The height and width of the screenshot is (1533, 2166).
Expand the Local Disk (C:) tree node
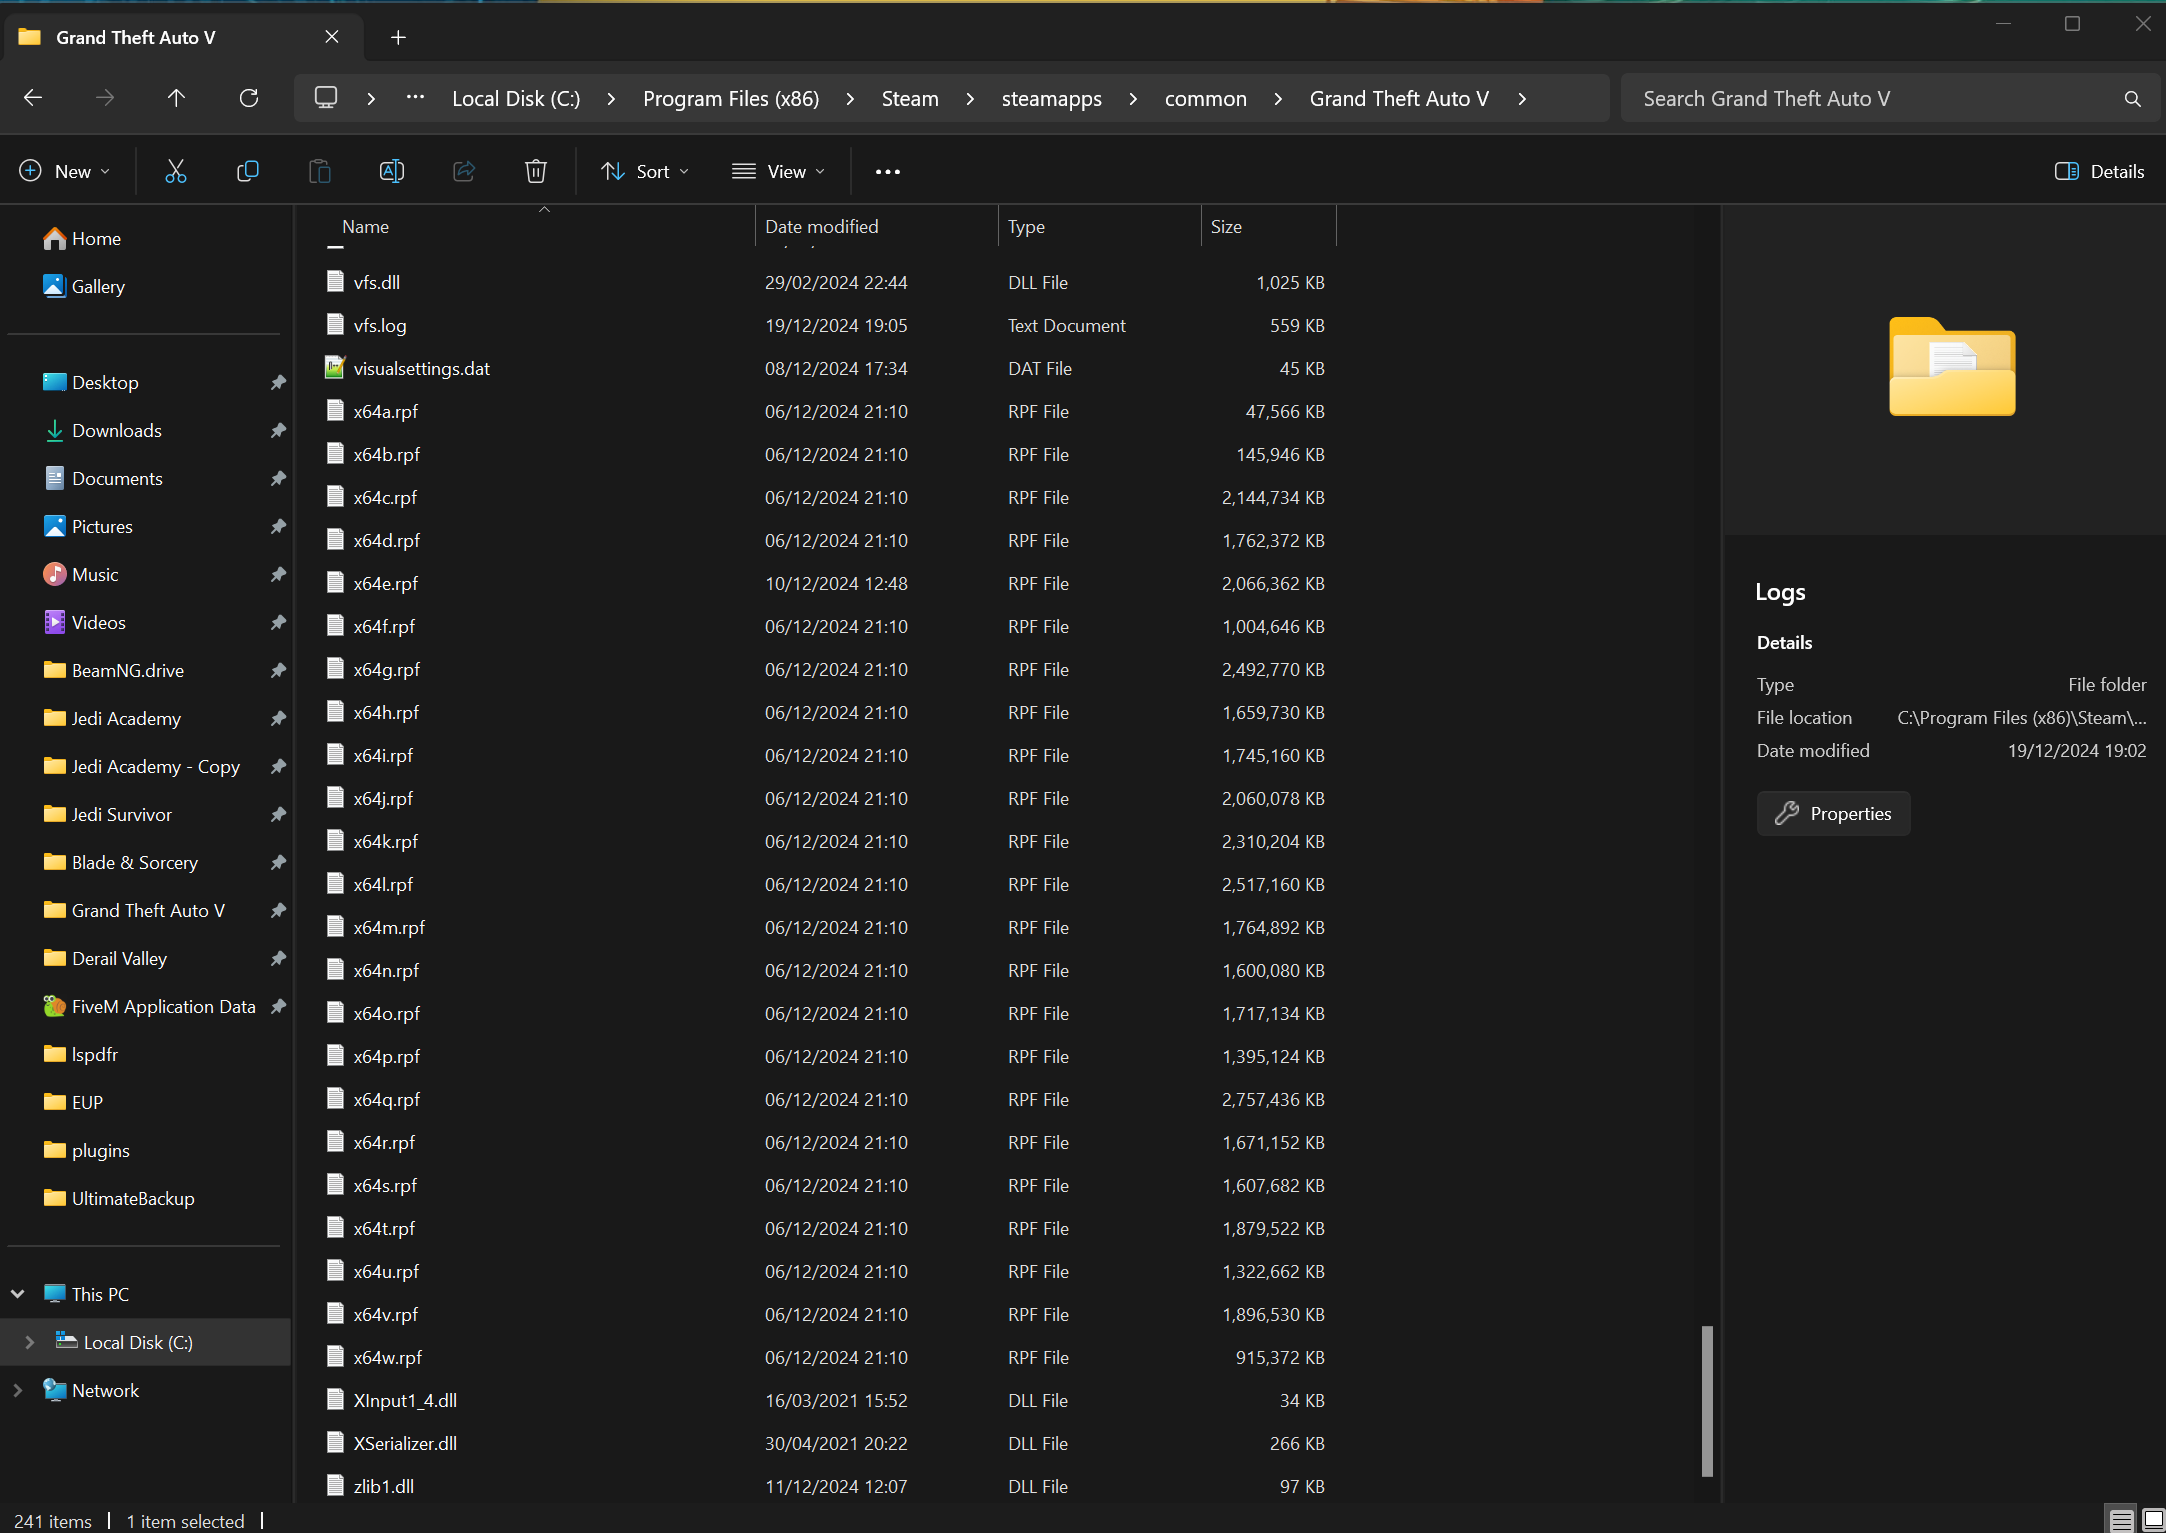(x=30, y=1342)
